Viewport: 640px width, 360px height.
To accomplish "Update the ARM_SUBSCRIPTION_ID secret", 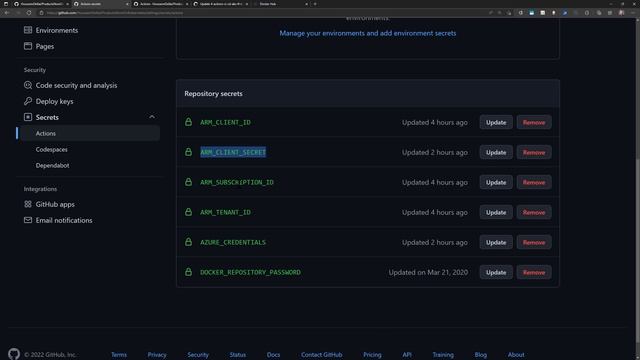I will 496,182.
